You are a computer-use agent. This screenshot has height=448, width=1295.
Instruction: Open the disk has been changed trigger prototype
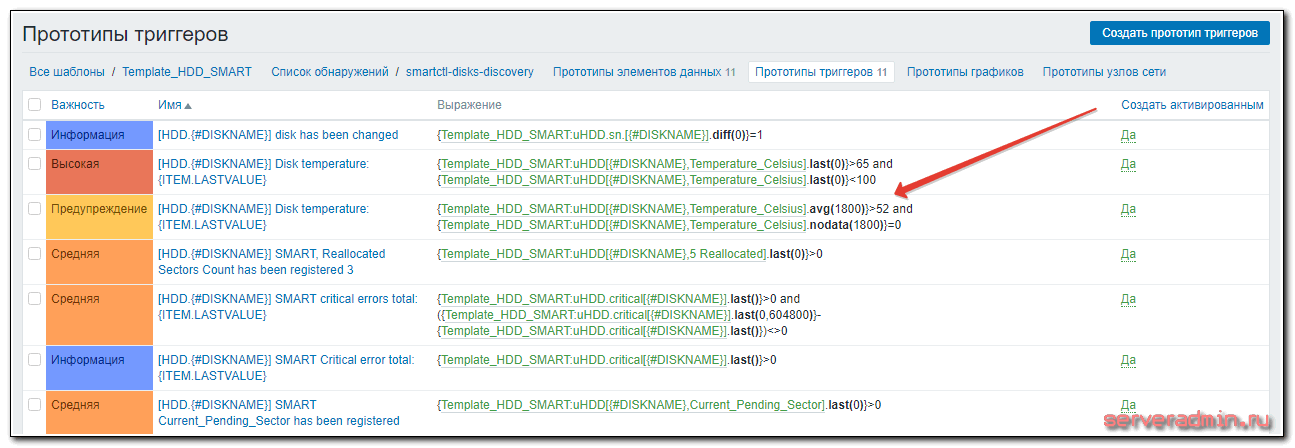click(278, 134)
